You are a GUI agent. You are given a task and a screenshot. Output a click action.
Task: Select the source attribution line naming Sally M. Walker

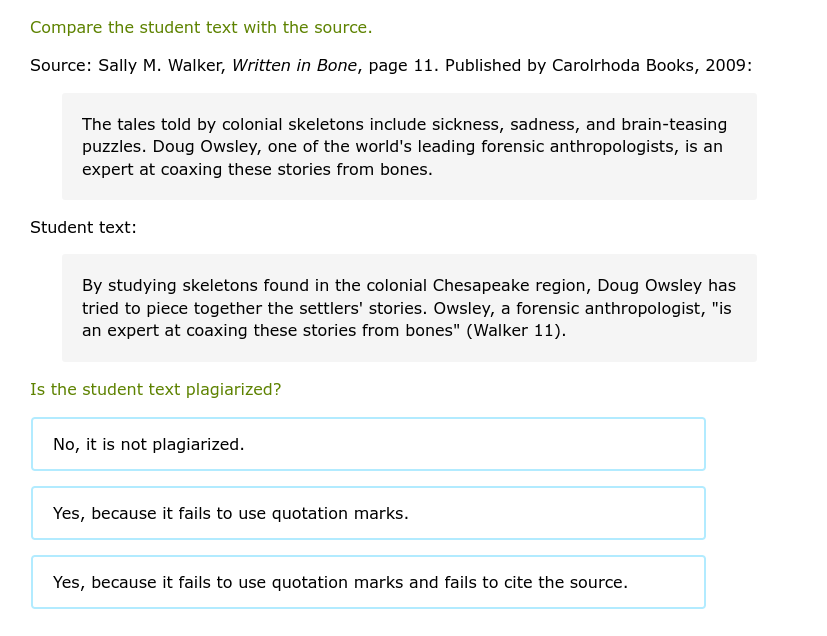[165, 65]
